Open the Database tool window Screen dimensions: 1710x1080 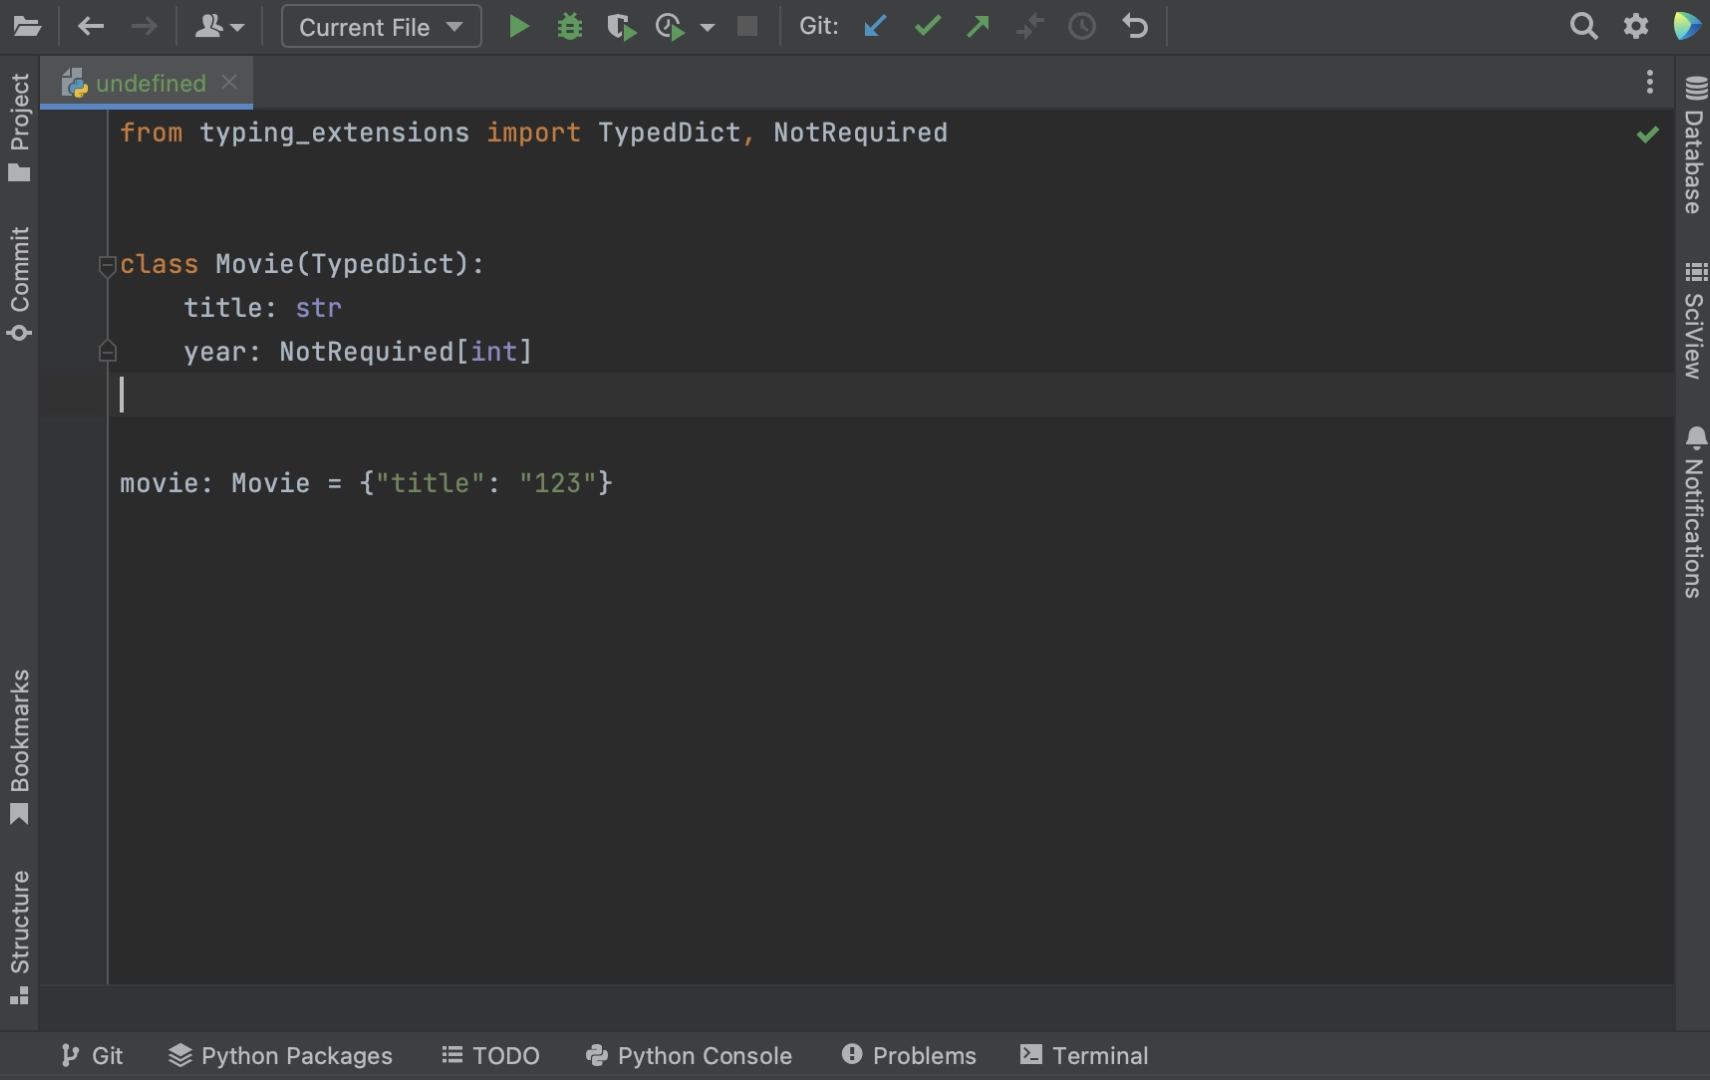click(x=1693, y=145)
